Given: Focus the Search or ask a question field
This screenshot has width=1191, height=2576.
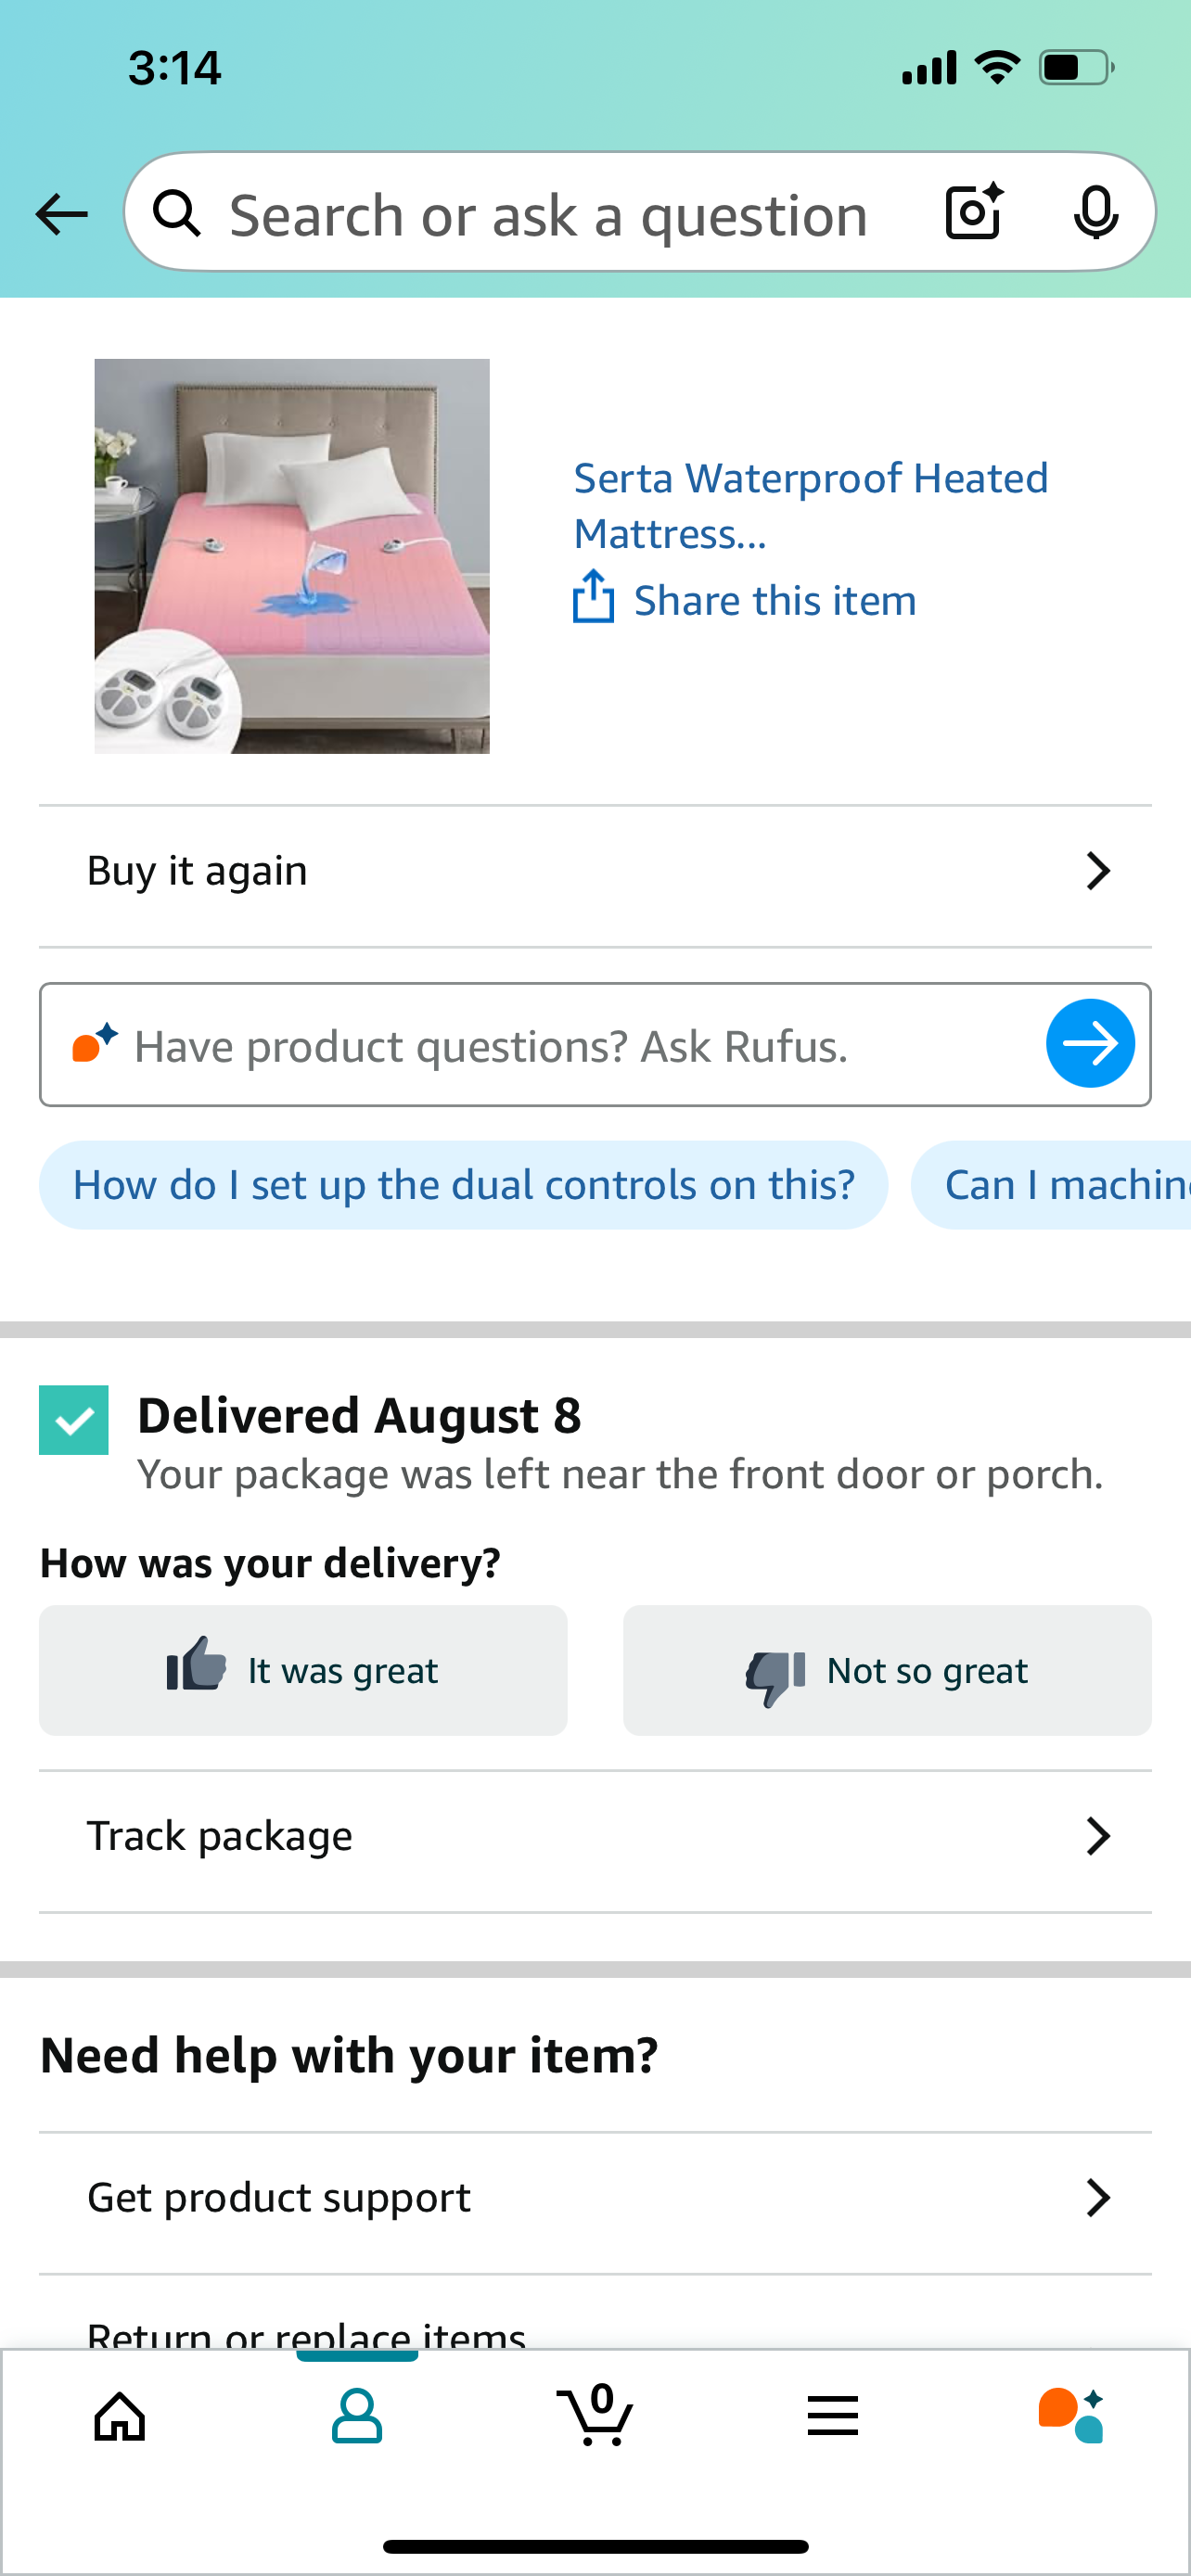Looking at the screenshot, I should click(548, 213).
